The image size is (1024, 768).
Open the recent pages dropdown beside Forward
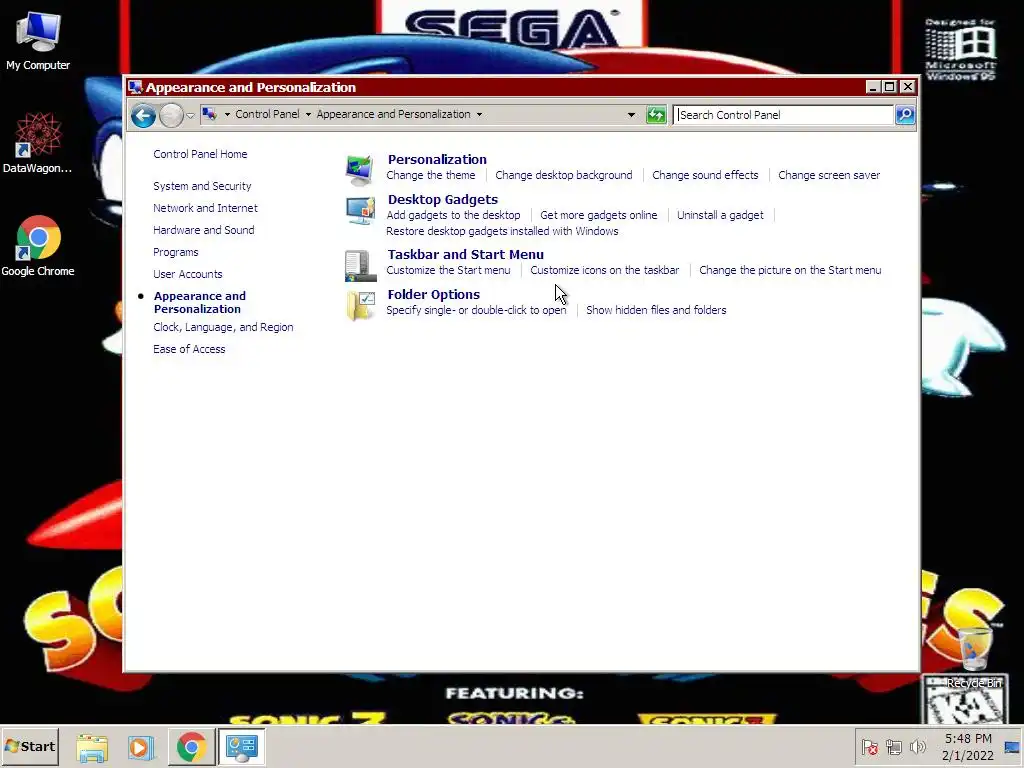[190, 116]
